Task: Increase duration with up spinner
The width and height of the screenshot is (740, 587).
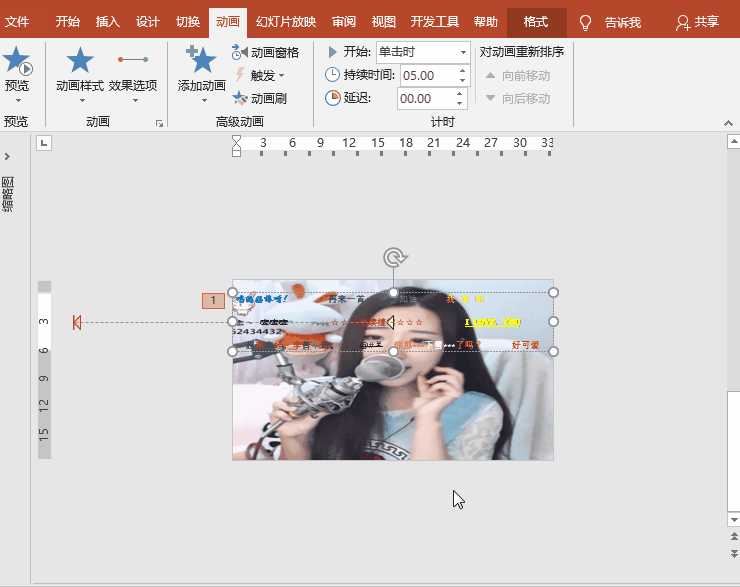Action: click(x=462, y=71)
